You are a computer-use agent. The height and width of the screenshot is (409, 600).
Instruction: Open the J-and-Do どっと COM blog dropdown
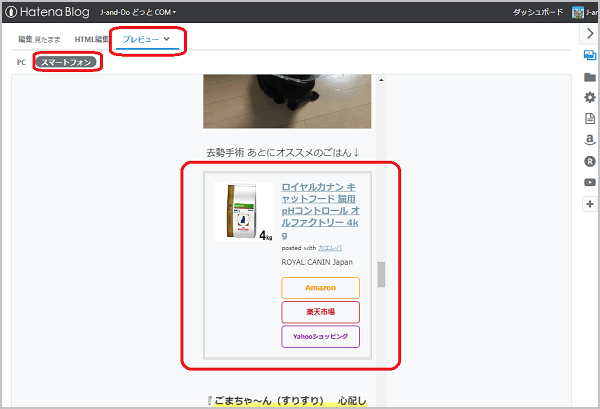click(x=138, y=12)
